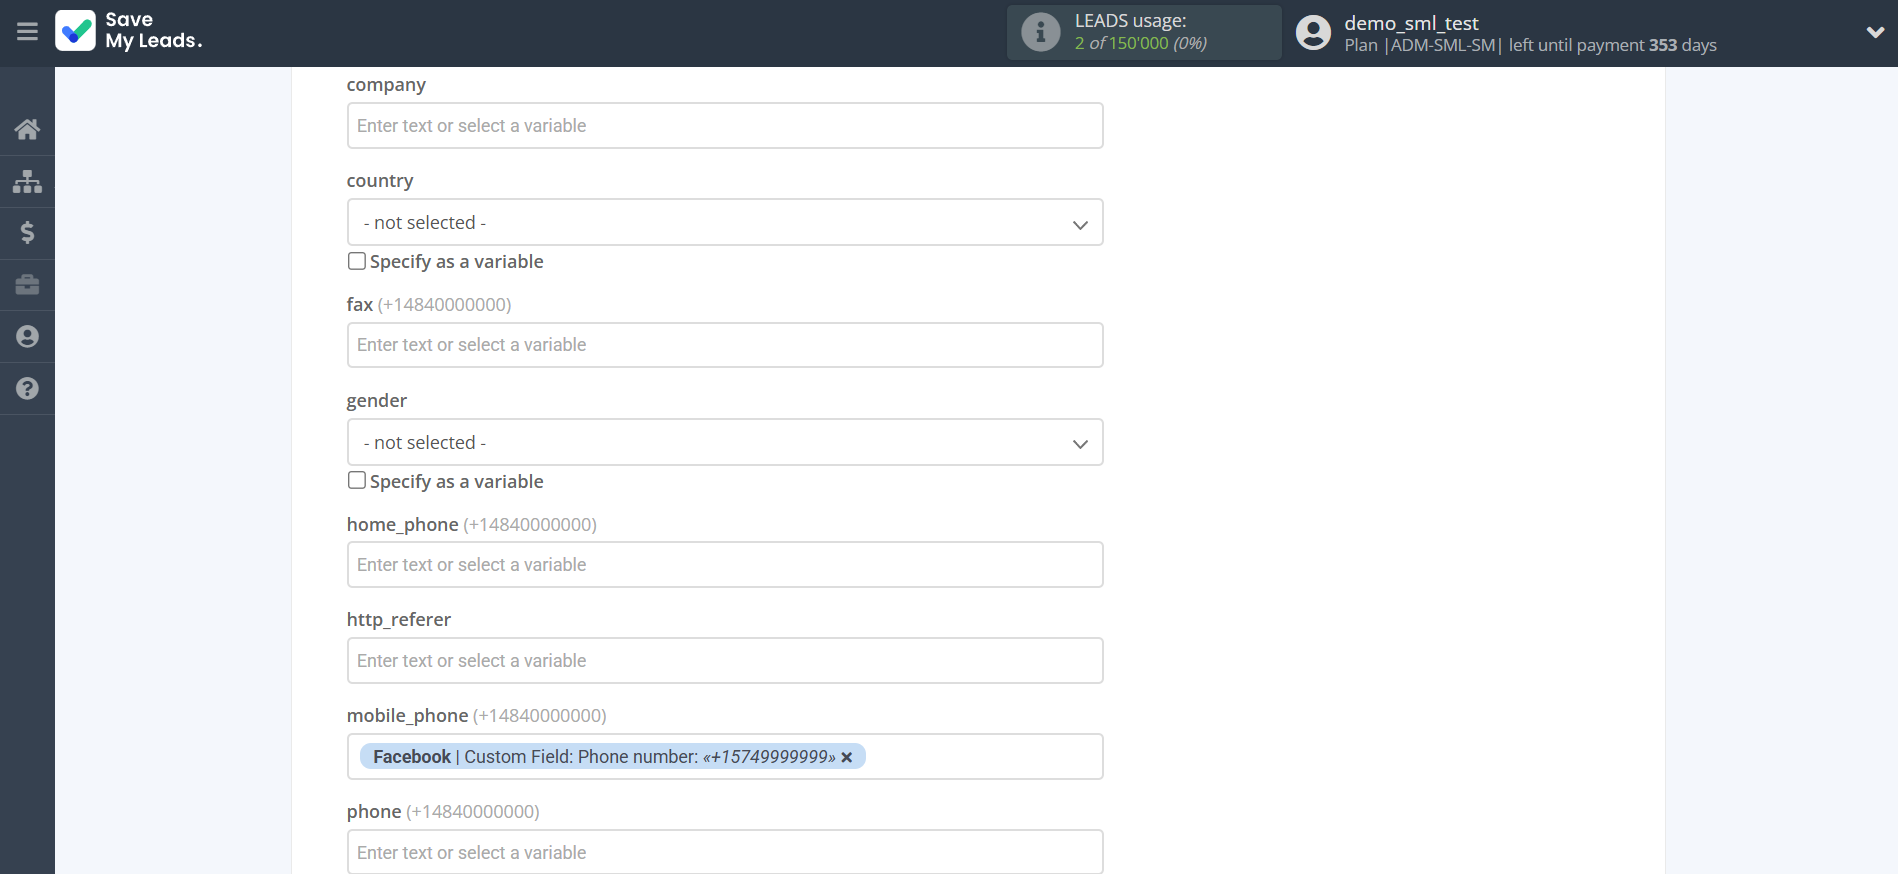The width and height of the screenshot is (1898, 874).
Task: Expand the account menu chevron
Action: [x=1875, y=32]
